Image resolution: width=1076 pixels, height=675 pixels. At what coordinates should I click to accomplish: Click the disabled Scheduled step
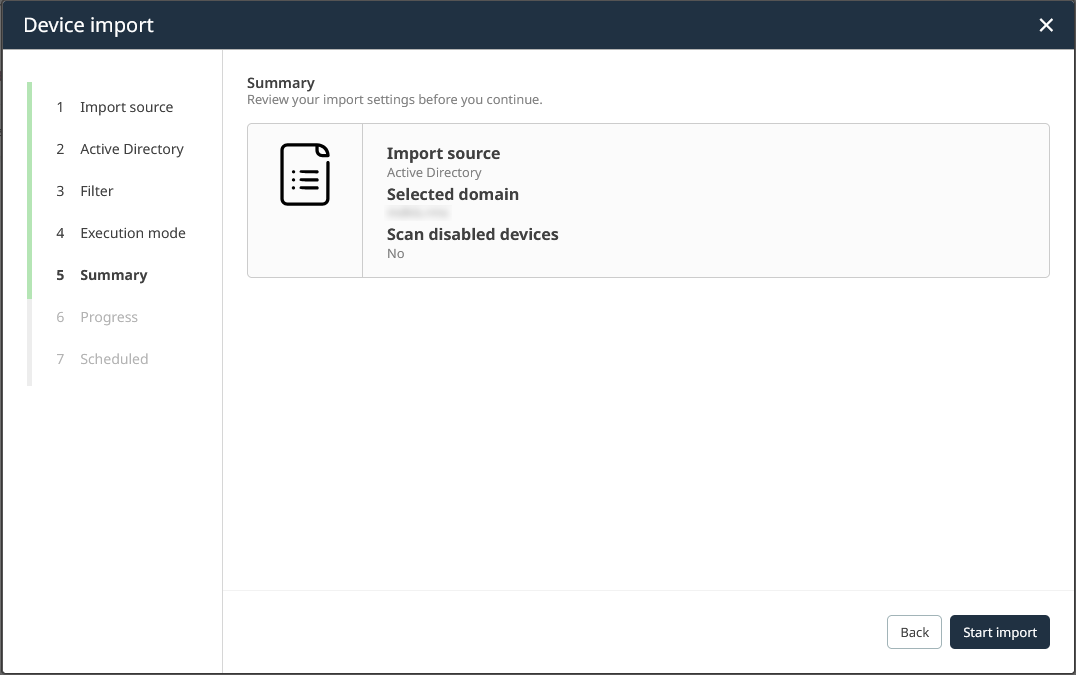(x=112, y=359)
